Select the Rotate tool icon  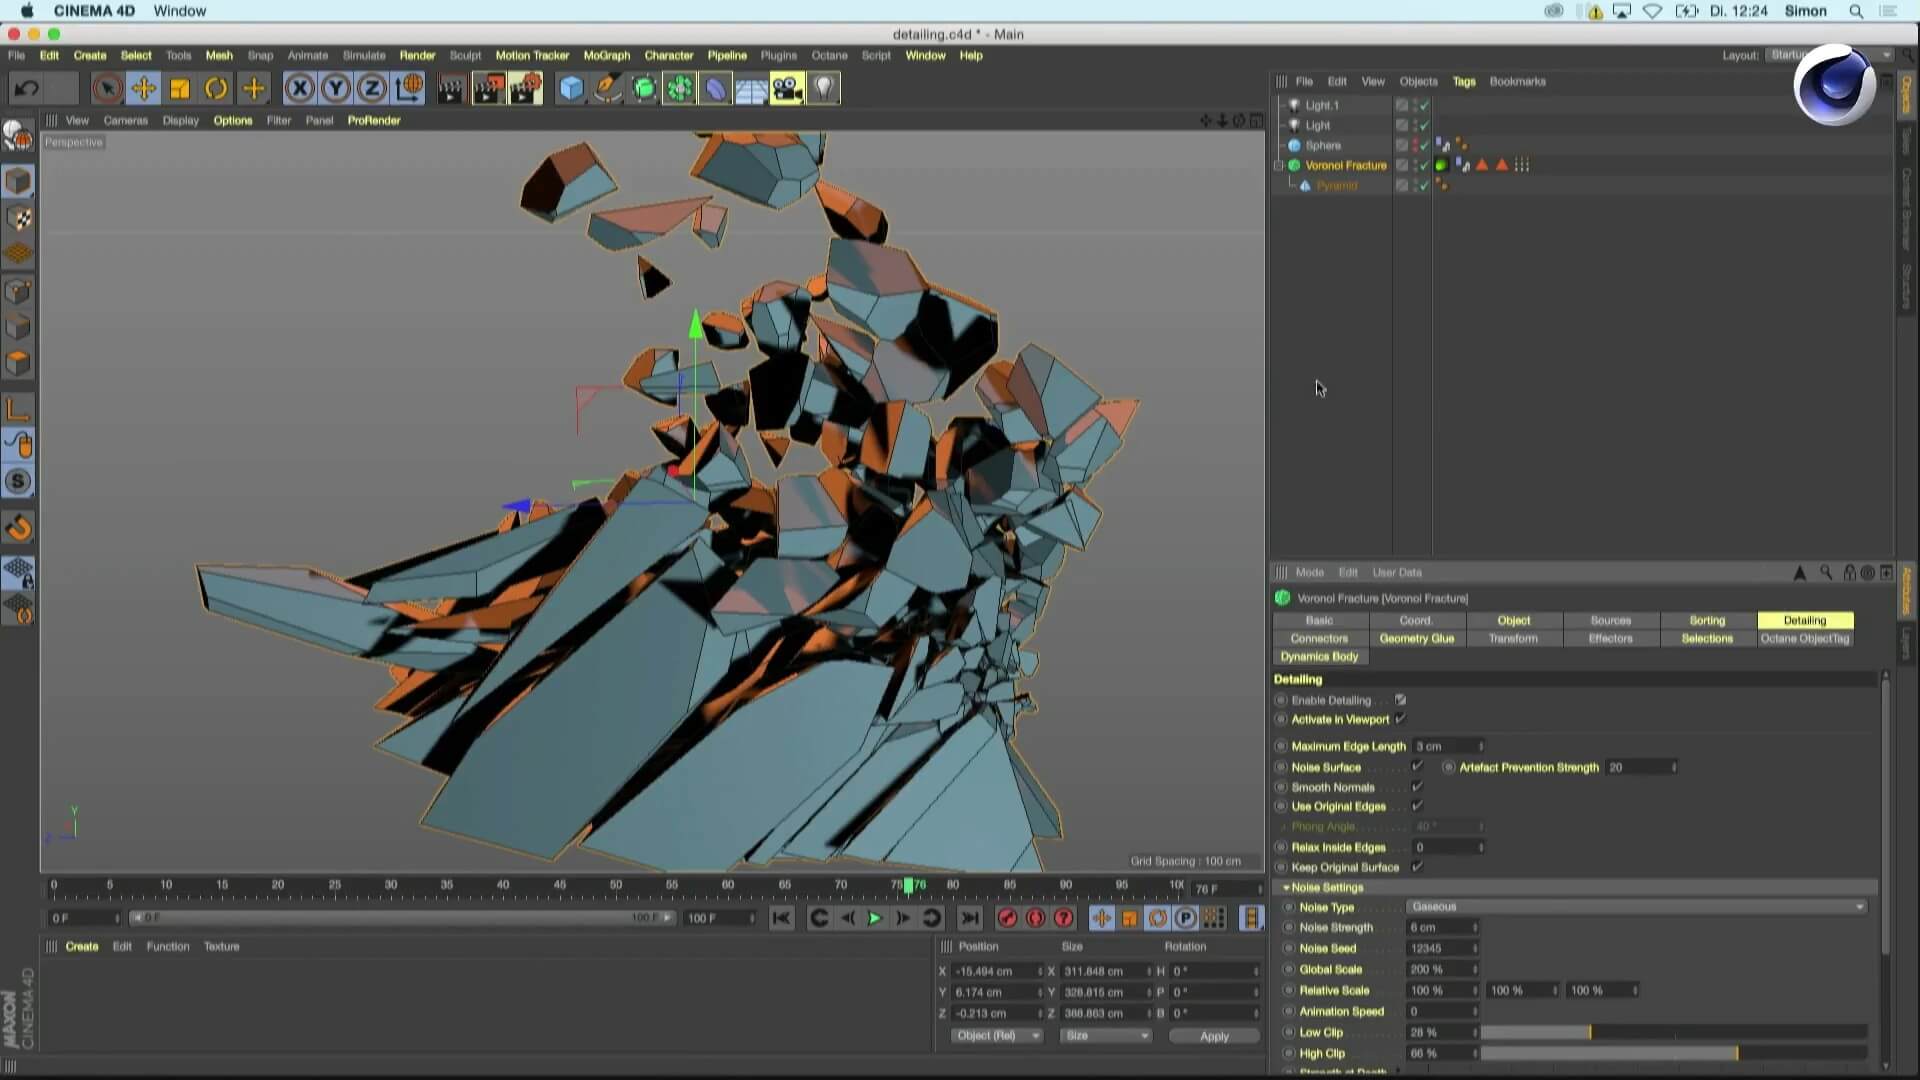coord(216,89)
